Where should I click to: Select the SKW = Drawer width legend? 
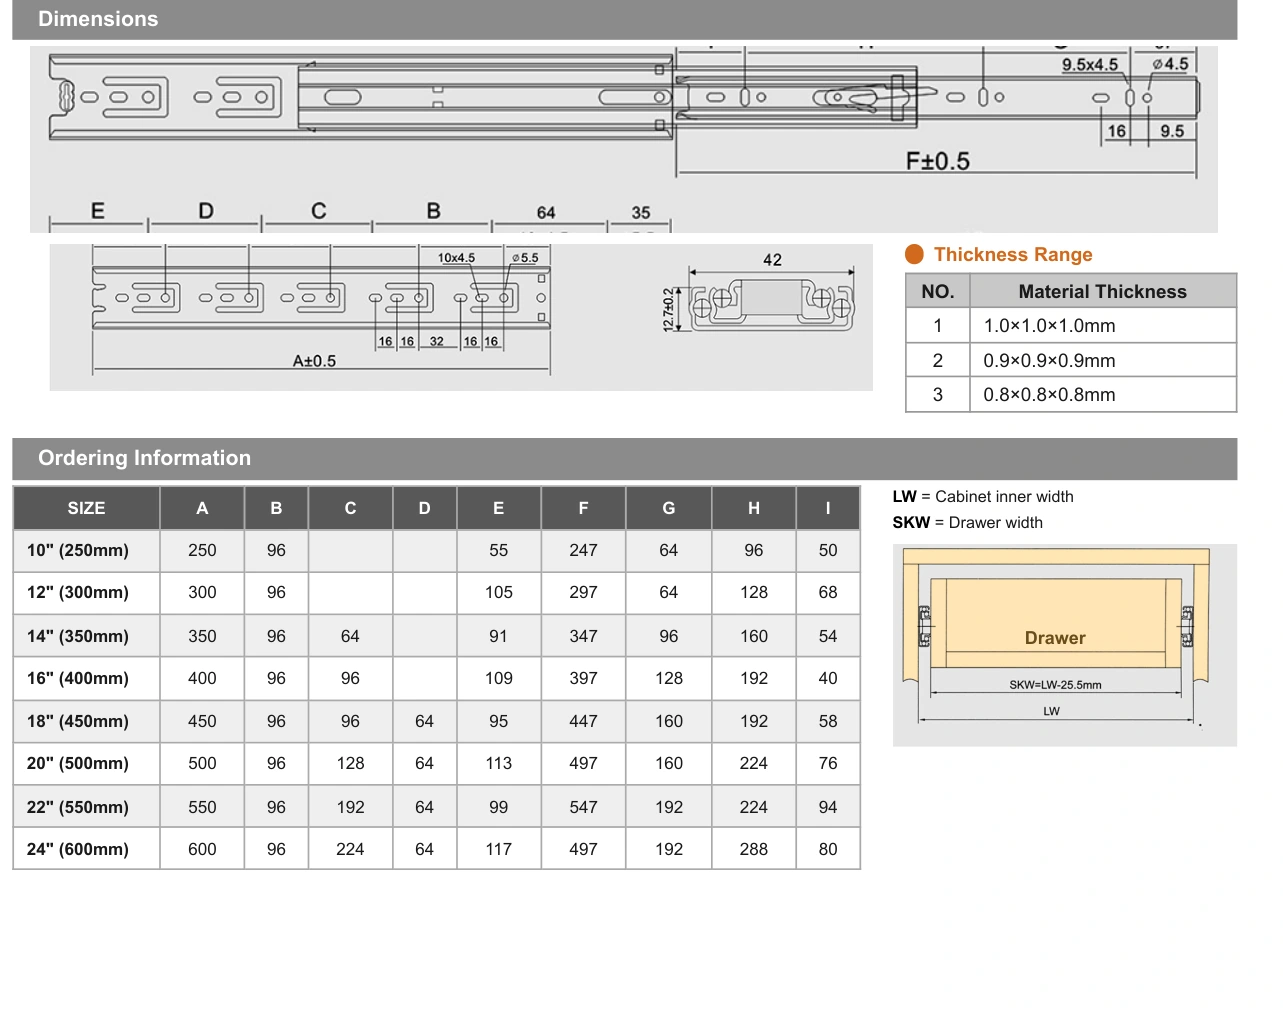pos(968,523)
